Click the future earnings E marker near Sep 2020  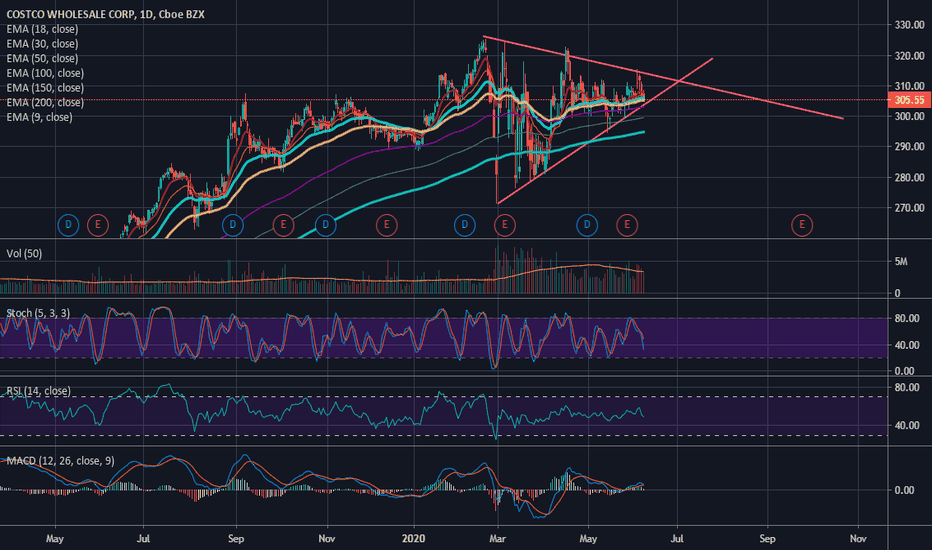pos(802,225)
